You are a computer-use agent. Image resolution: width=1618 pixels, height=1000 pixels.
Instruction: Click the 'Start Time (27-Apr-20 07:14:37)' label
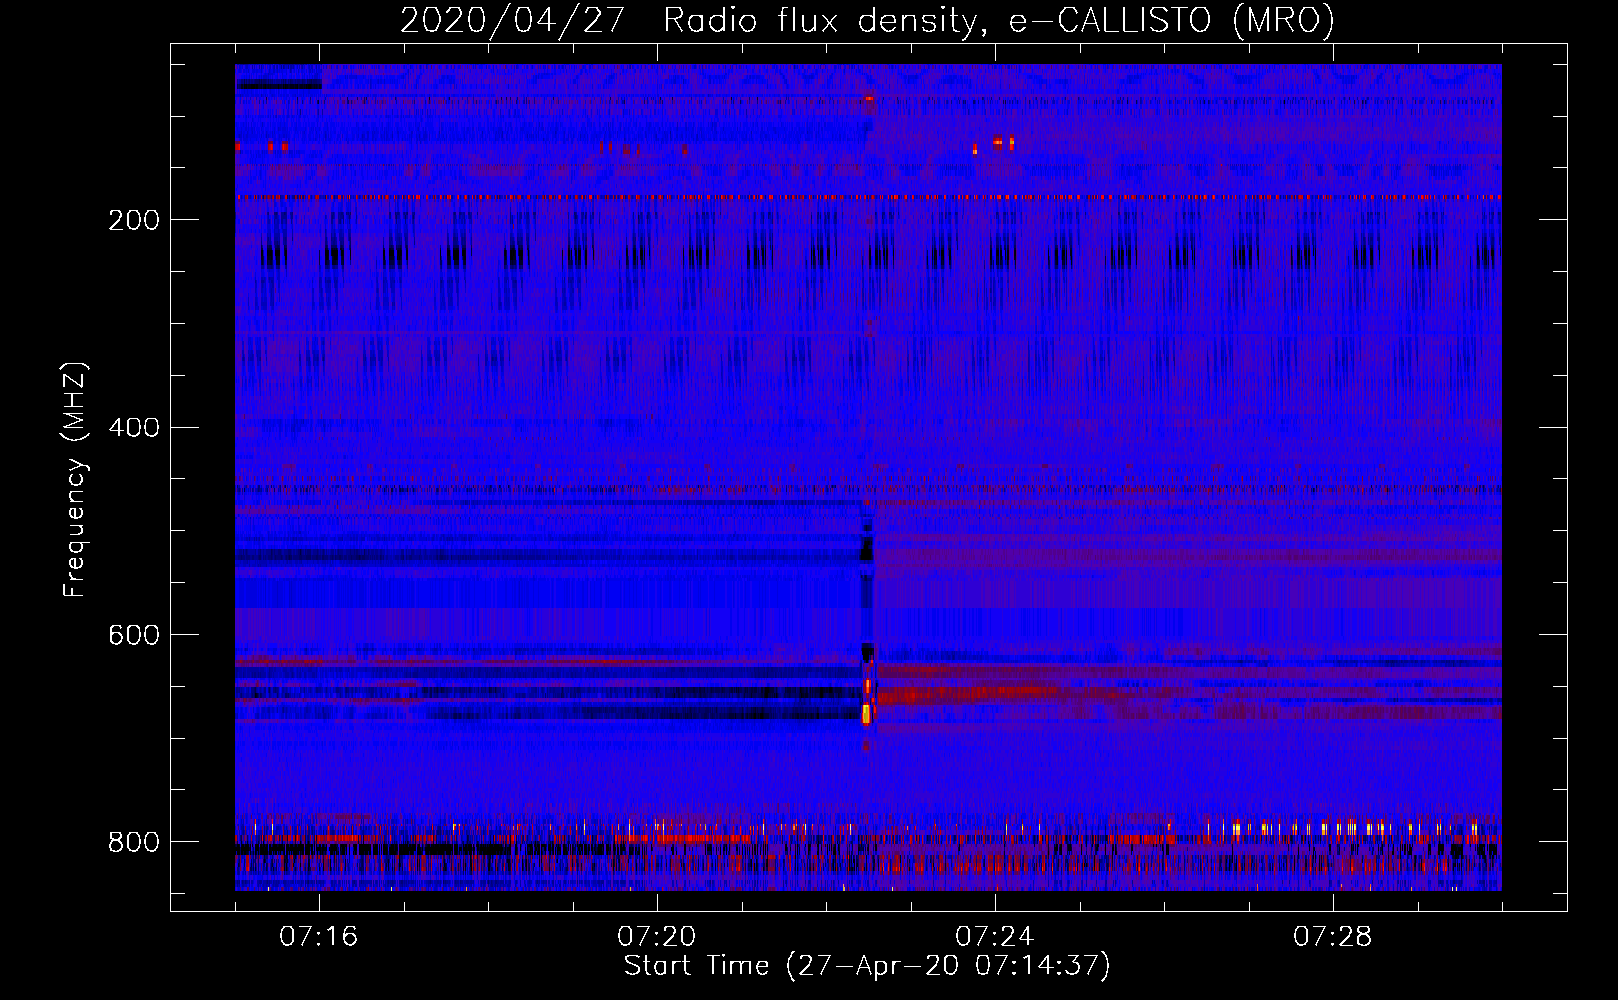[867, 966]
